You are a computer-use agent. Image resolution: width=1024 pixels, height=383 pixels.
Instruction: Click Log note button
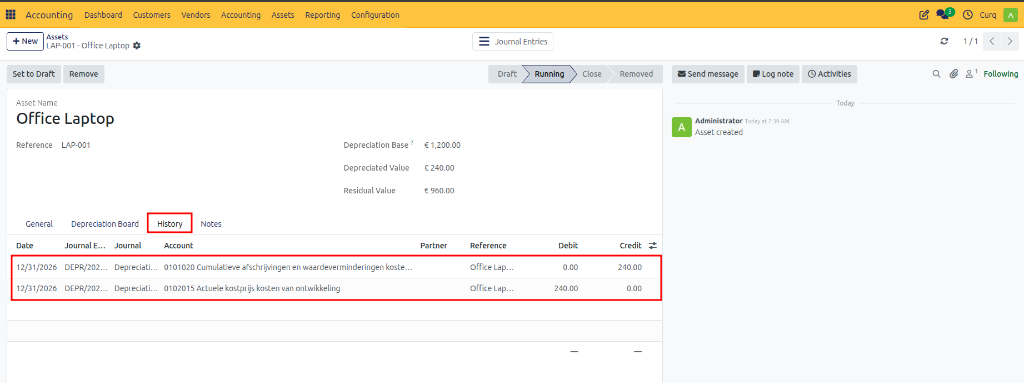click(773, 74)
